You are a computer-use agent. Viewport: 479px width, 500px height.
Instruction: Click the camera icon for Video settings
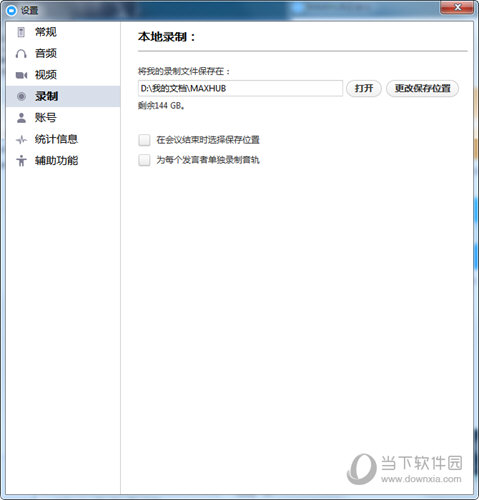click(21, 75)
